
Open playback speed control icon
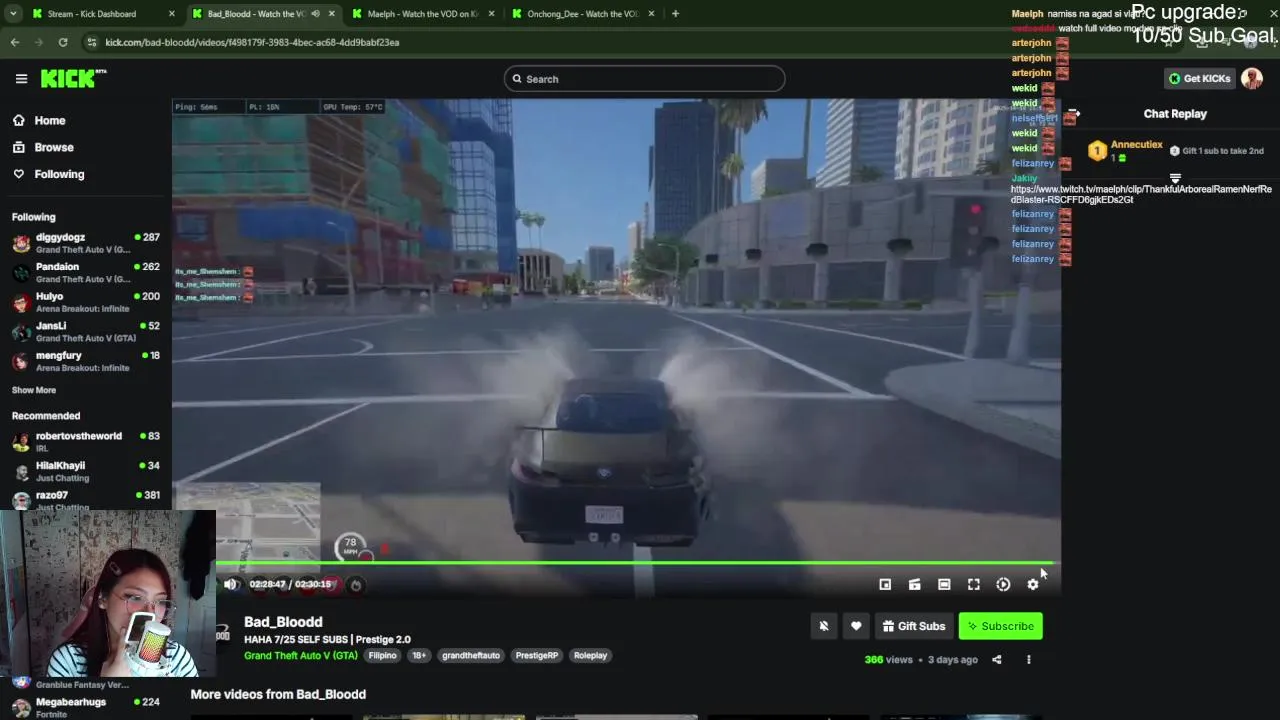click(1003, 584)
